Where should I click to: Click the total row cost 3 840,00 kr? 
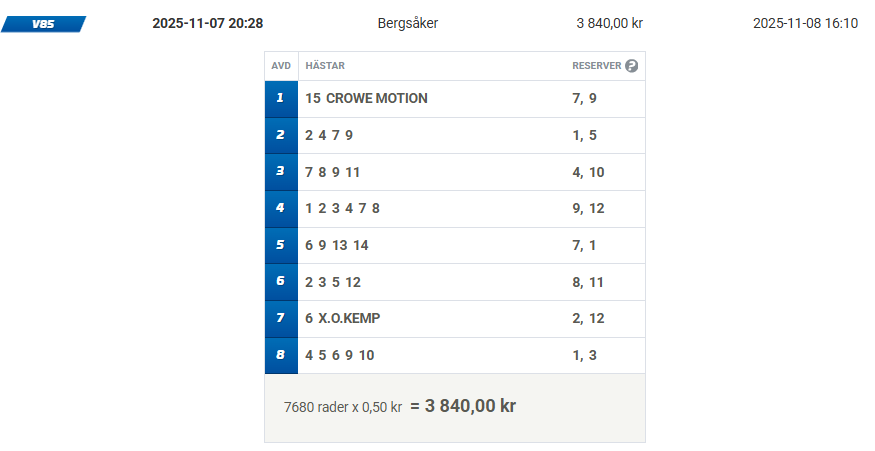point(470,406)
